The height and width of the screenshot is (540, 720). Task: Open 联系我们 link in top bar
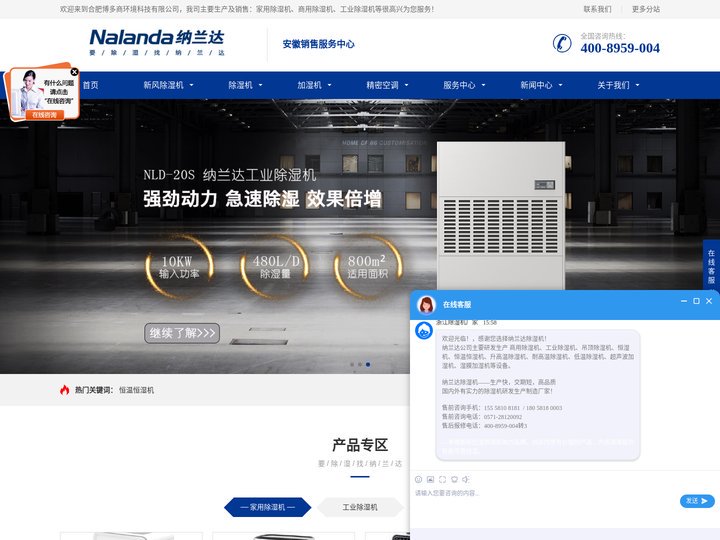click(x=597, y=9)
